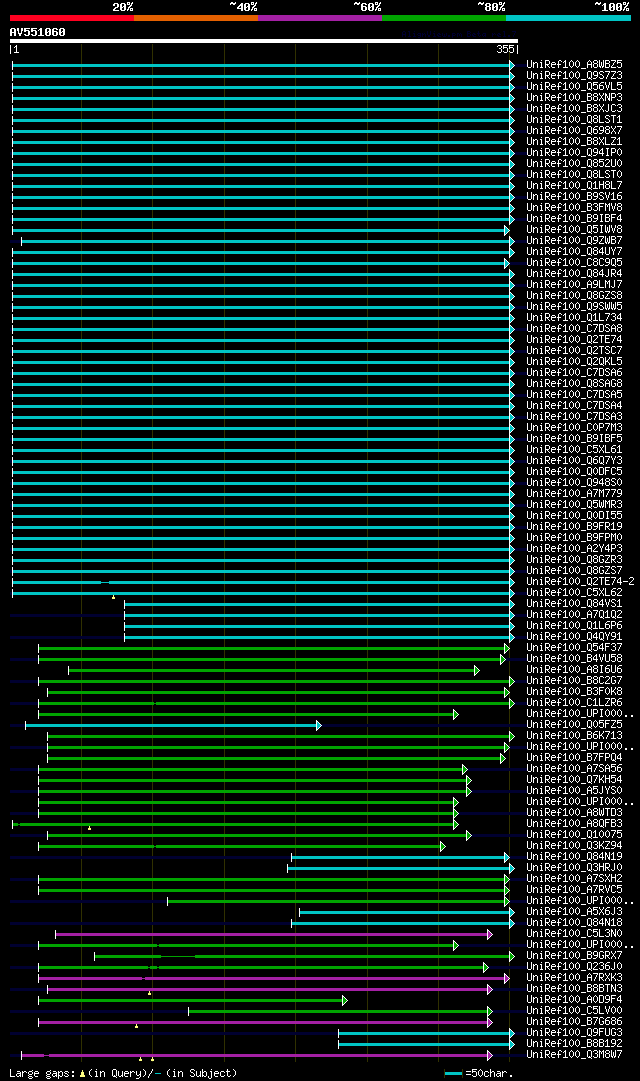This screenshot has height=1081, width=640.
Task: Select the UniRef100_Q3M8W7 label
Action: click(x=574, y=1055)
